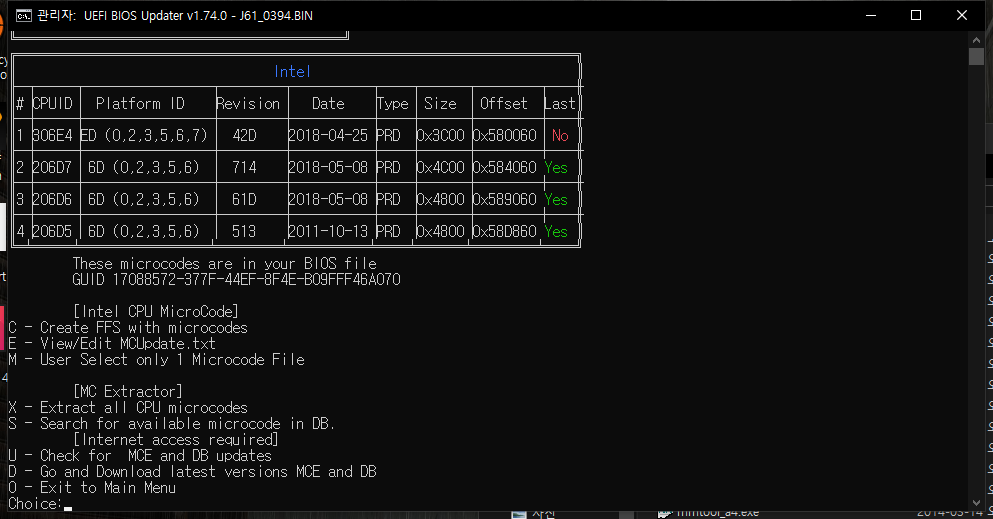Click 'U - Check for MCE and DB updates'
The image size is (993, 519).
tap(140, 455)
